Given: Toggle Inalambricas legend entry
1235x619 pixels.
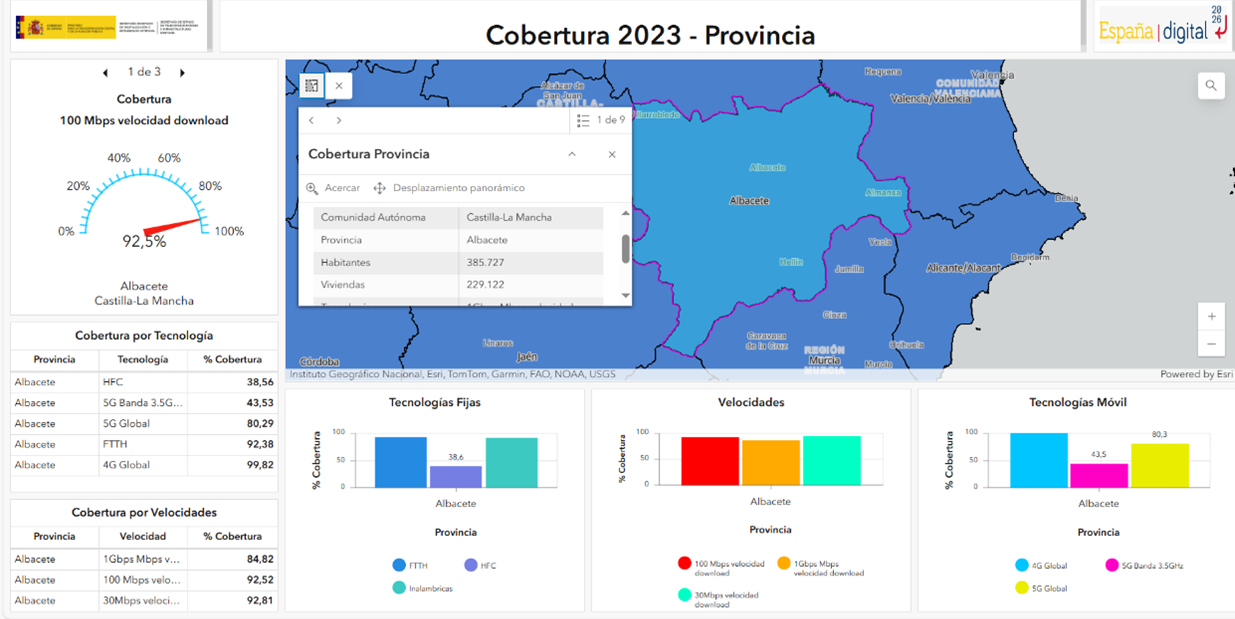Looking at the screenshot, I should click(423, 588).
